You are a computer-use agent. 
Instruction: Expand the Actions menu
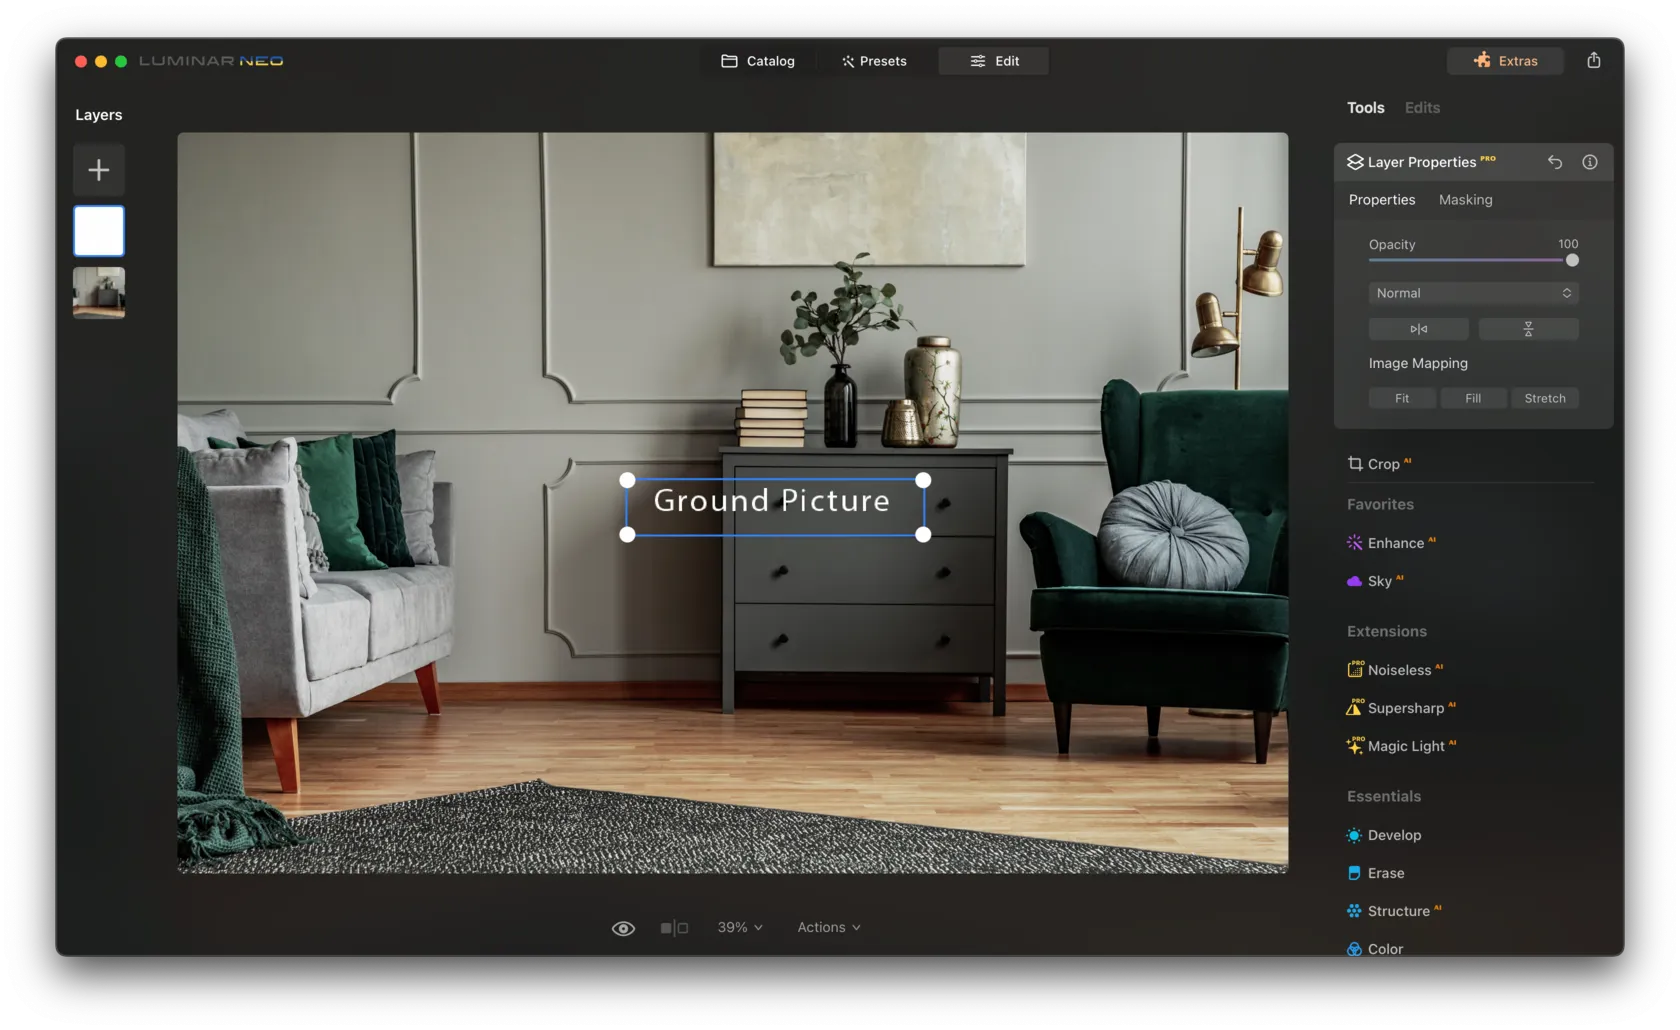click(x=828, y=928)
